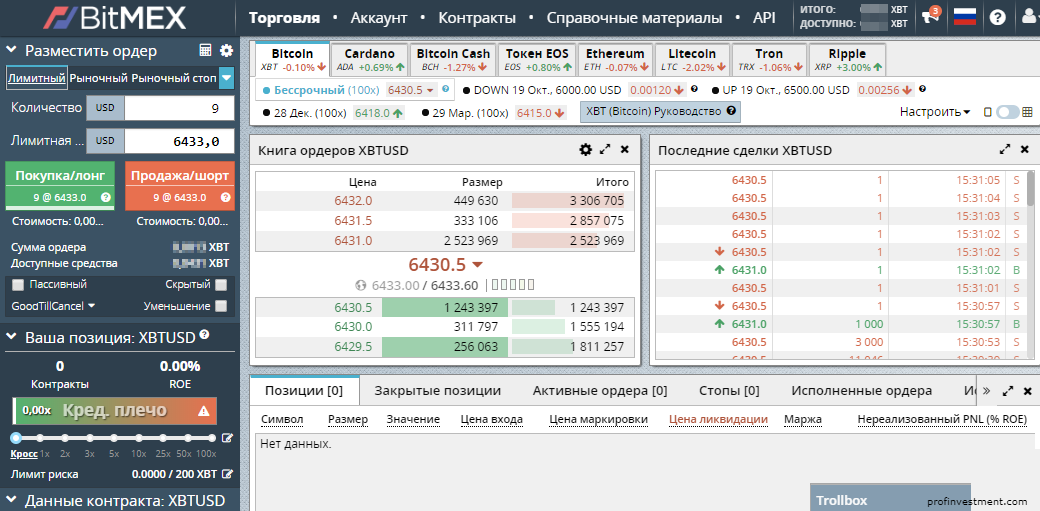Expand the positions panel
The width and height of the screenshot is (1040, 511).
(x=1008, y=391)
